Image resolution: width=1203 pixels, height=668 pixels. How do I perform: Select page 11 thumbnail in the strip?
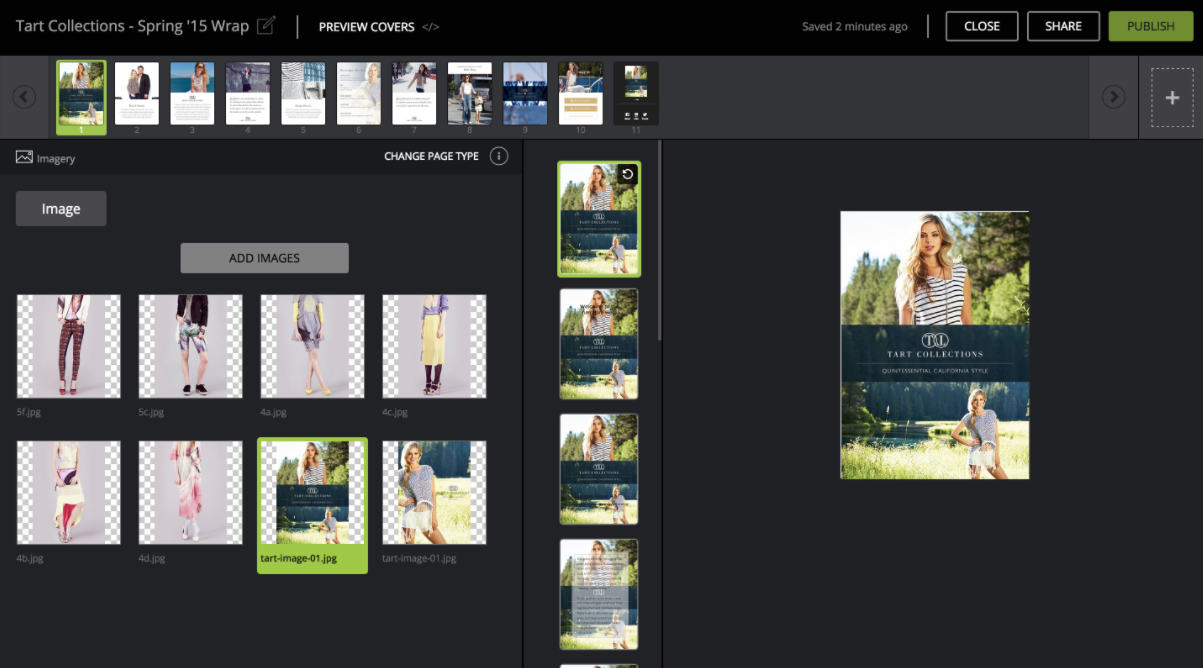[636, 94]
